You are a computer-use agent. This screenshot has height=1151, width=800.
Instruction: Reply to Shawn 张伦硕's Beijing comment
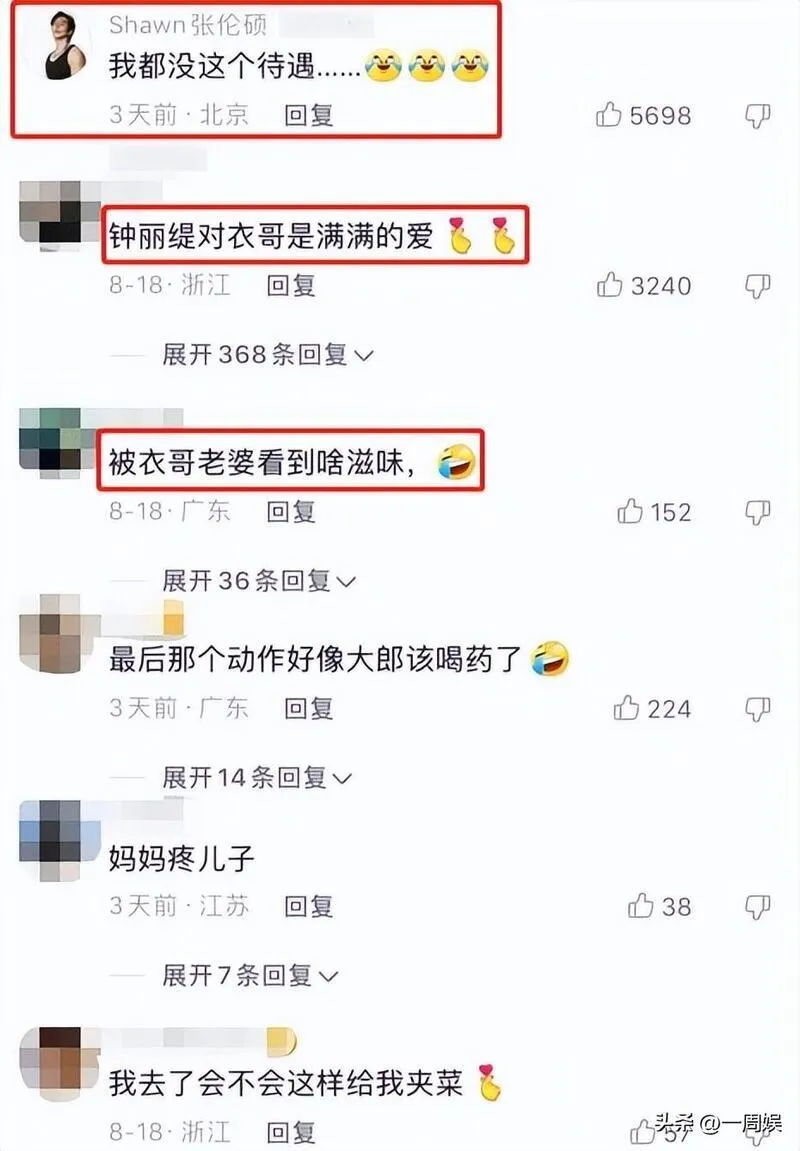[309, 115]
